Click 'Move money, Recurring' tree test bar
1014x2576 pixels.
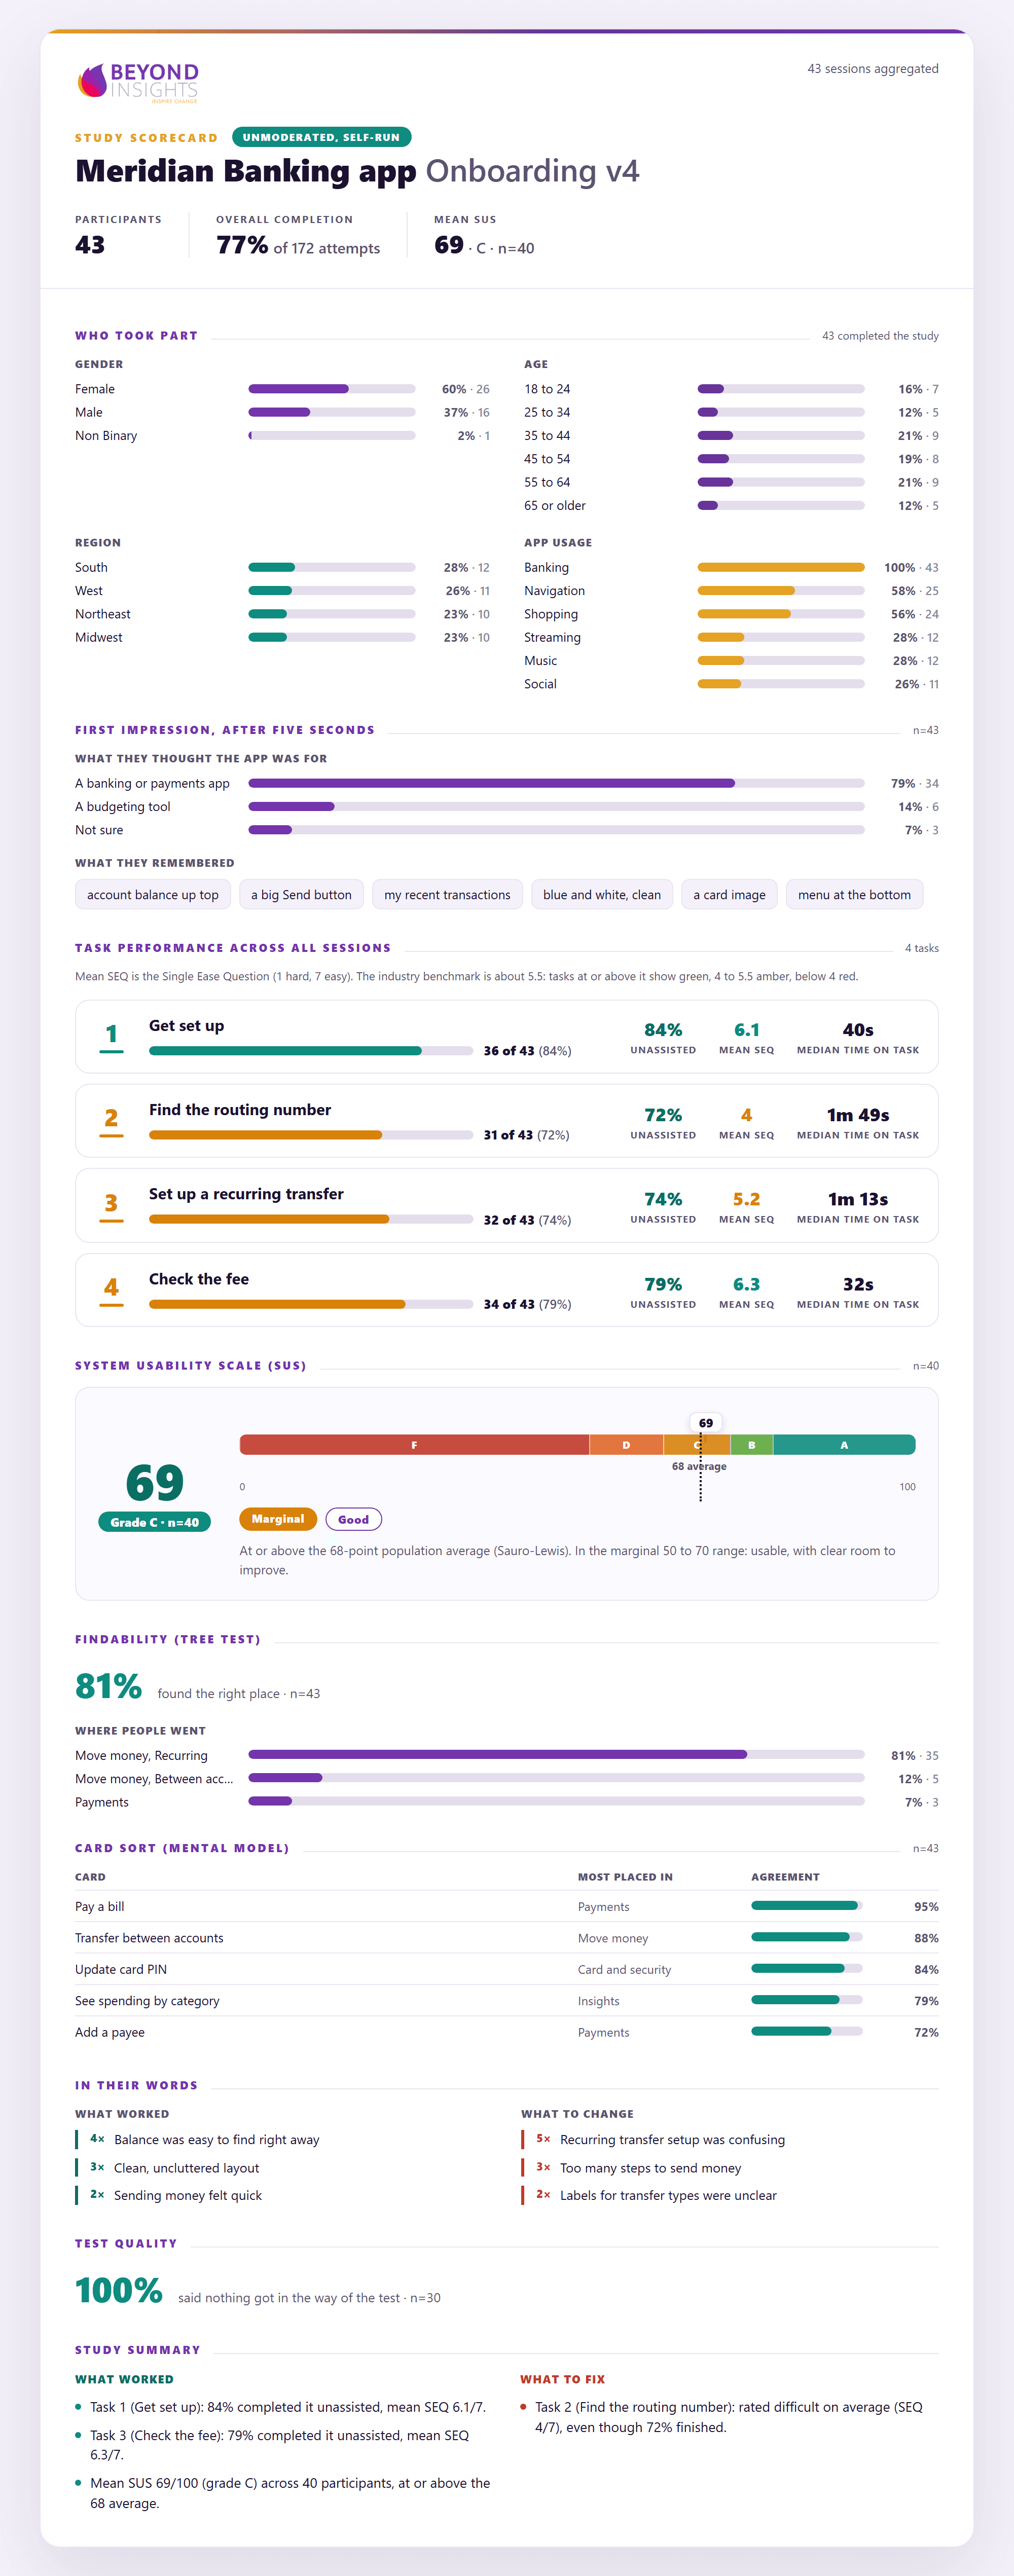pyautogui.click(x=556, y=1755)
